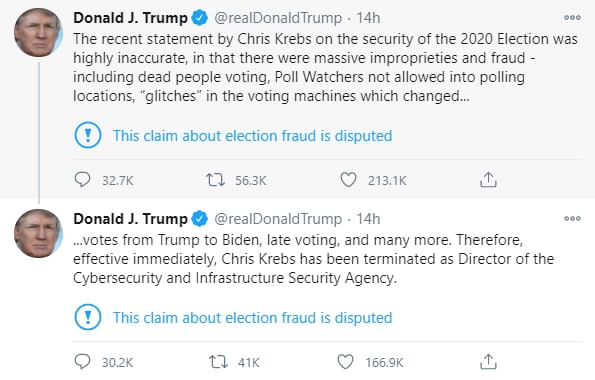The image size is (595, 380).
Task: Retweet the second tweet with 41K retweets
Action: point(218,362)
